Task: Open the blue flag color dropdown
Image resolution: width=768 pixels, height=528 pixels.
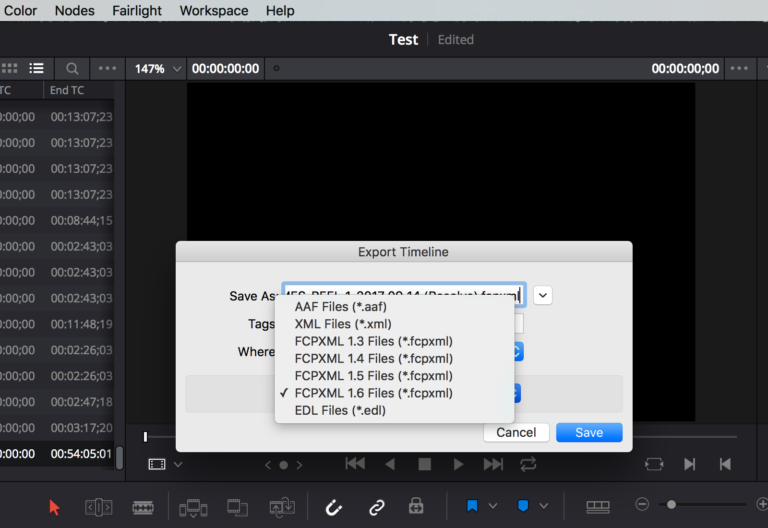Action: click(492, 507)
